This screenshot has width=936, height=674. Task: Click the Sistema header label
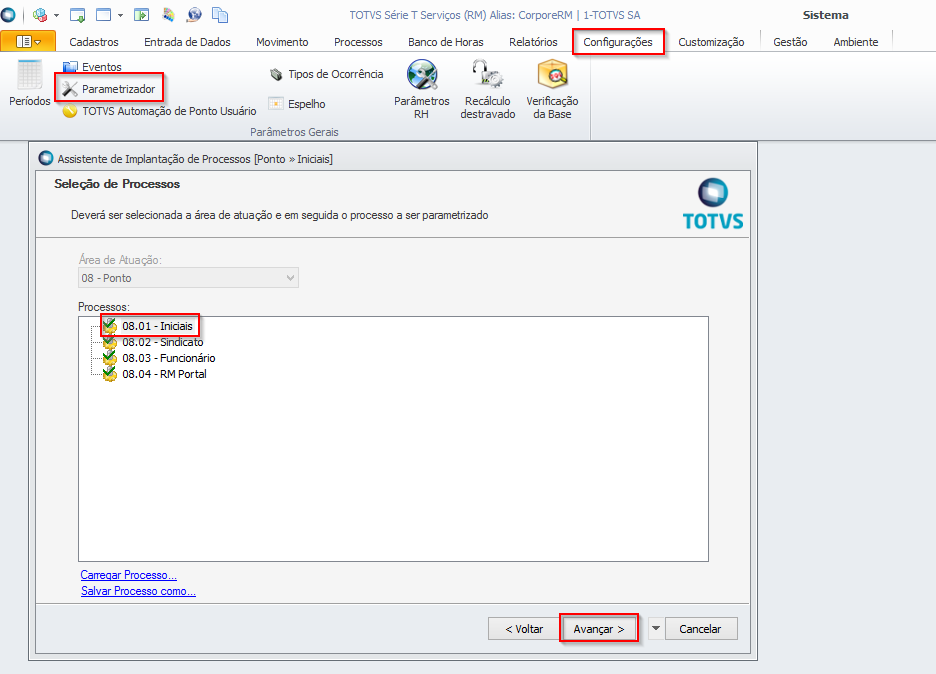click(825, 15)
